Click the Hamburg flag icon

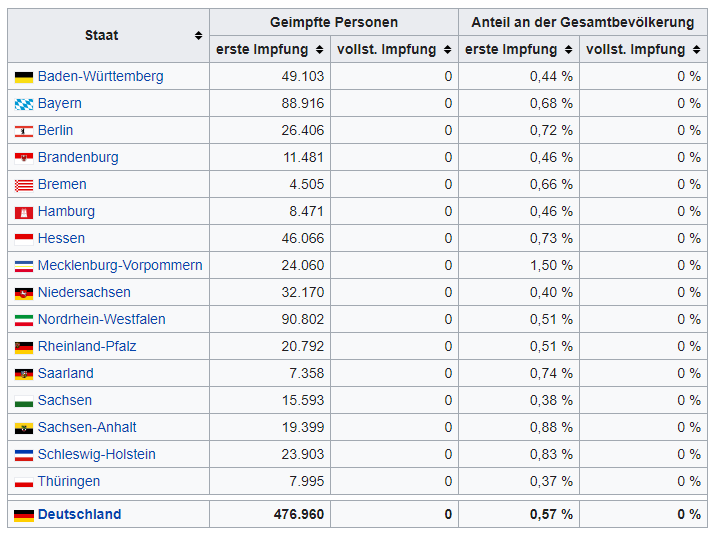point(24,212)
